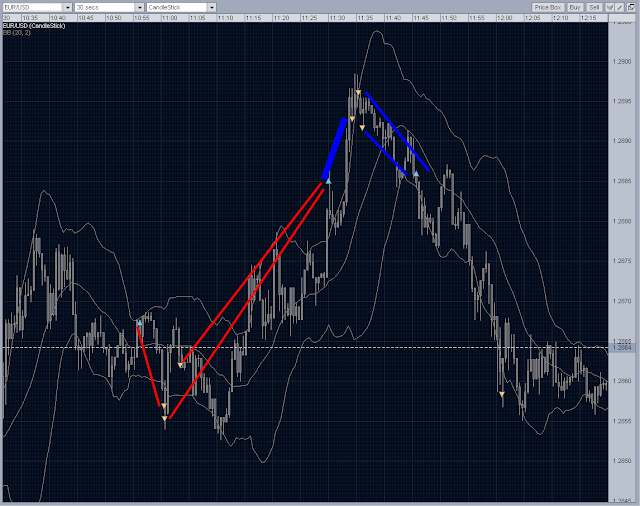Click the 11:15 time axis label
The image size is (640, 506).
click(253, 18)
